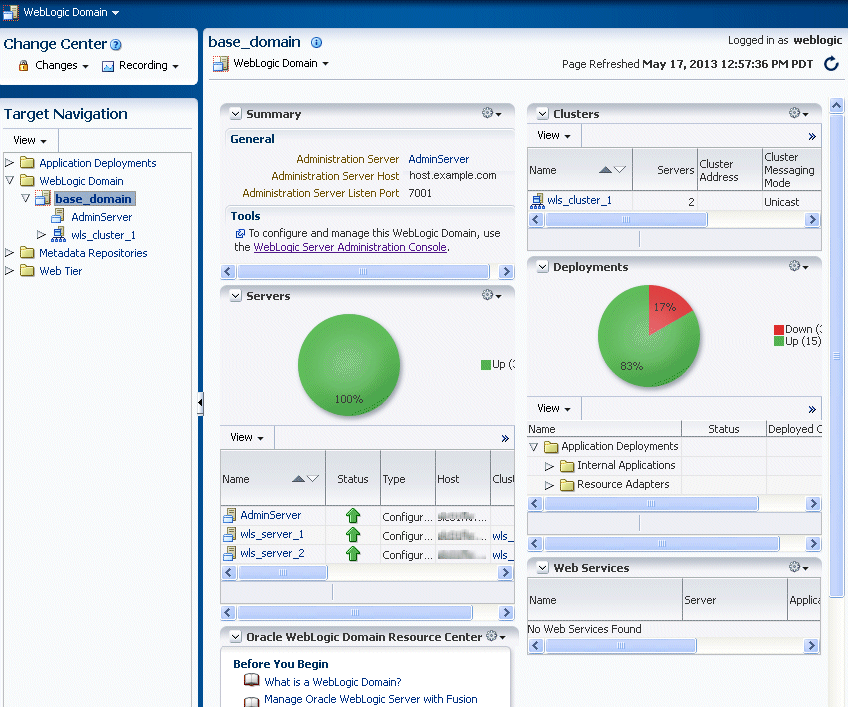Expand the Web Tier navigation node

click(x=9, y=270)
